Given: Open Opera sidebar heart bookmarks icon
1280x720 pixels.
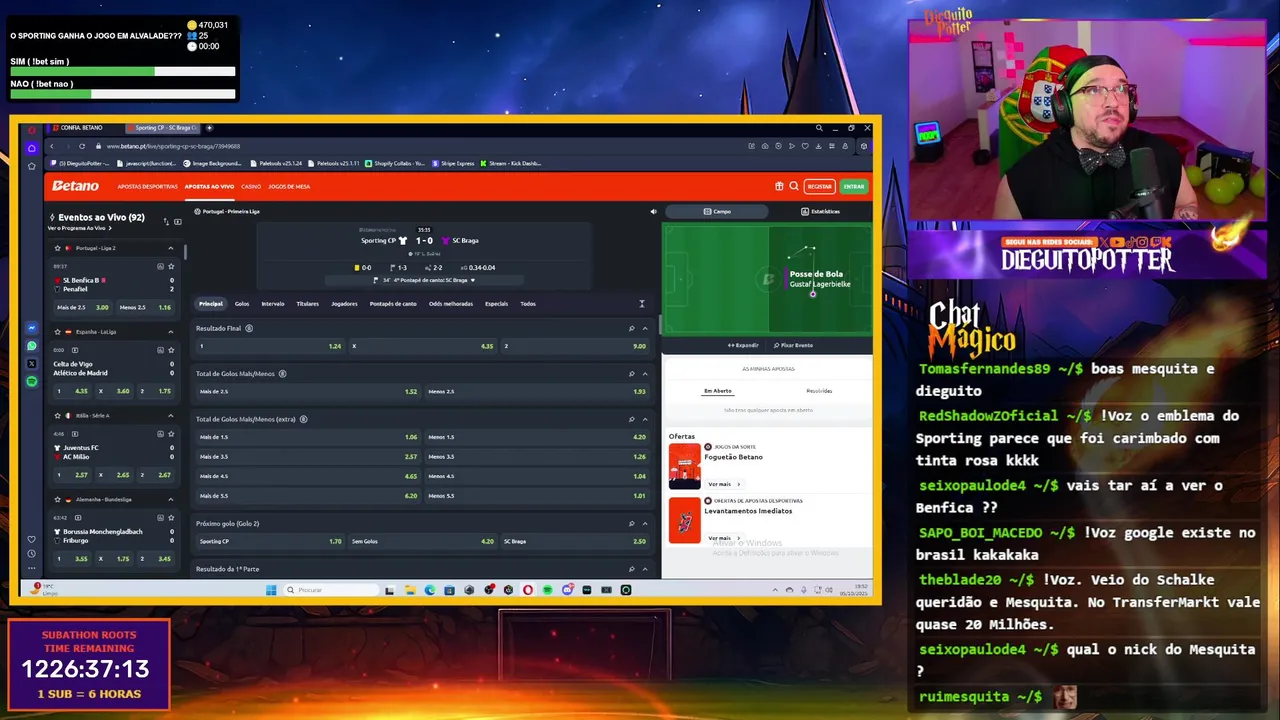Looking at the screenshot, I should click(32, 539).
